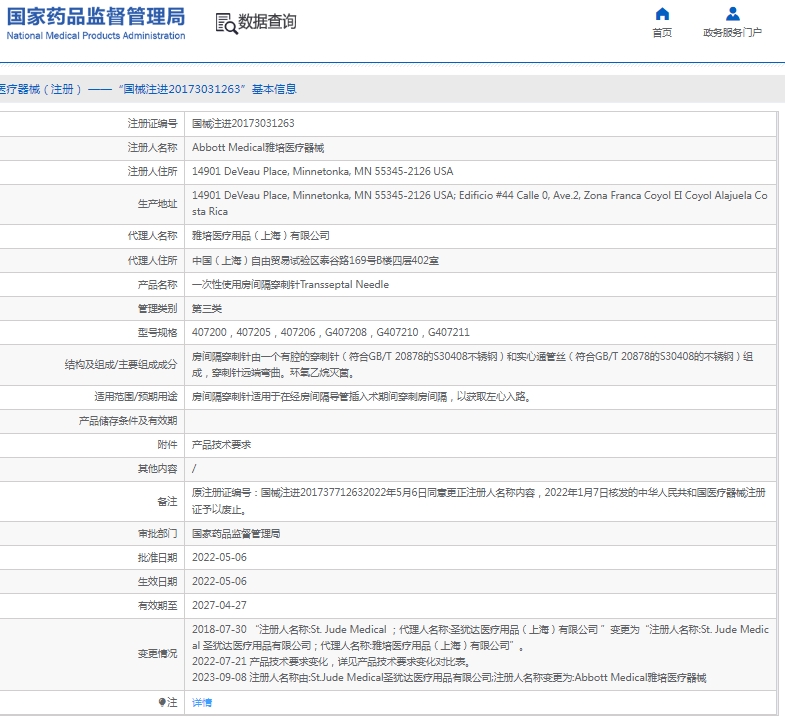This screenshot has width=785, height=720.
Task: Click the approval date 2022-05-06 in 批准日期 row
Action: click(x=219, y=557)
